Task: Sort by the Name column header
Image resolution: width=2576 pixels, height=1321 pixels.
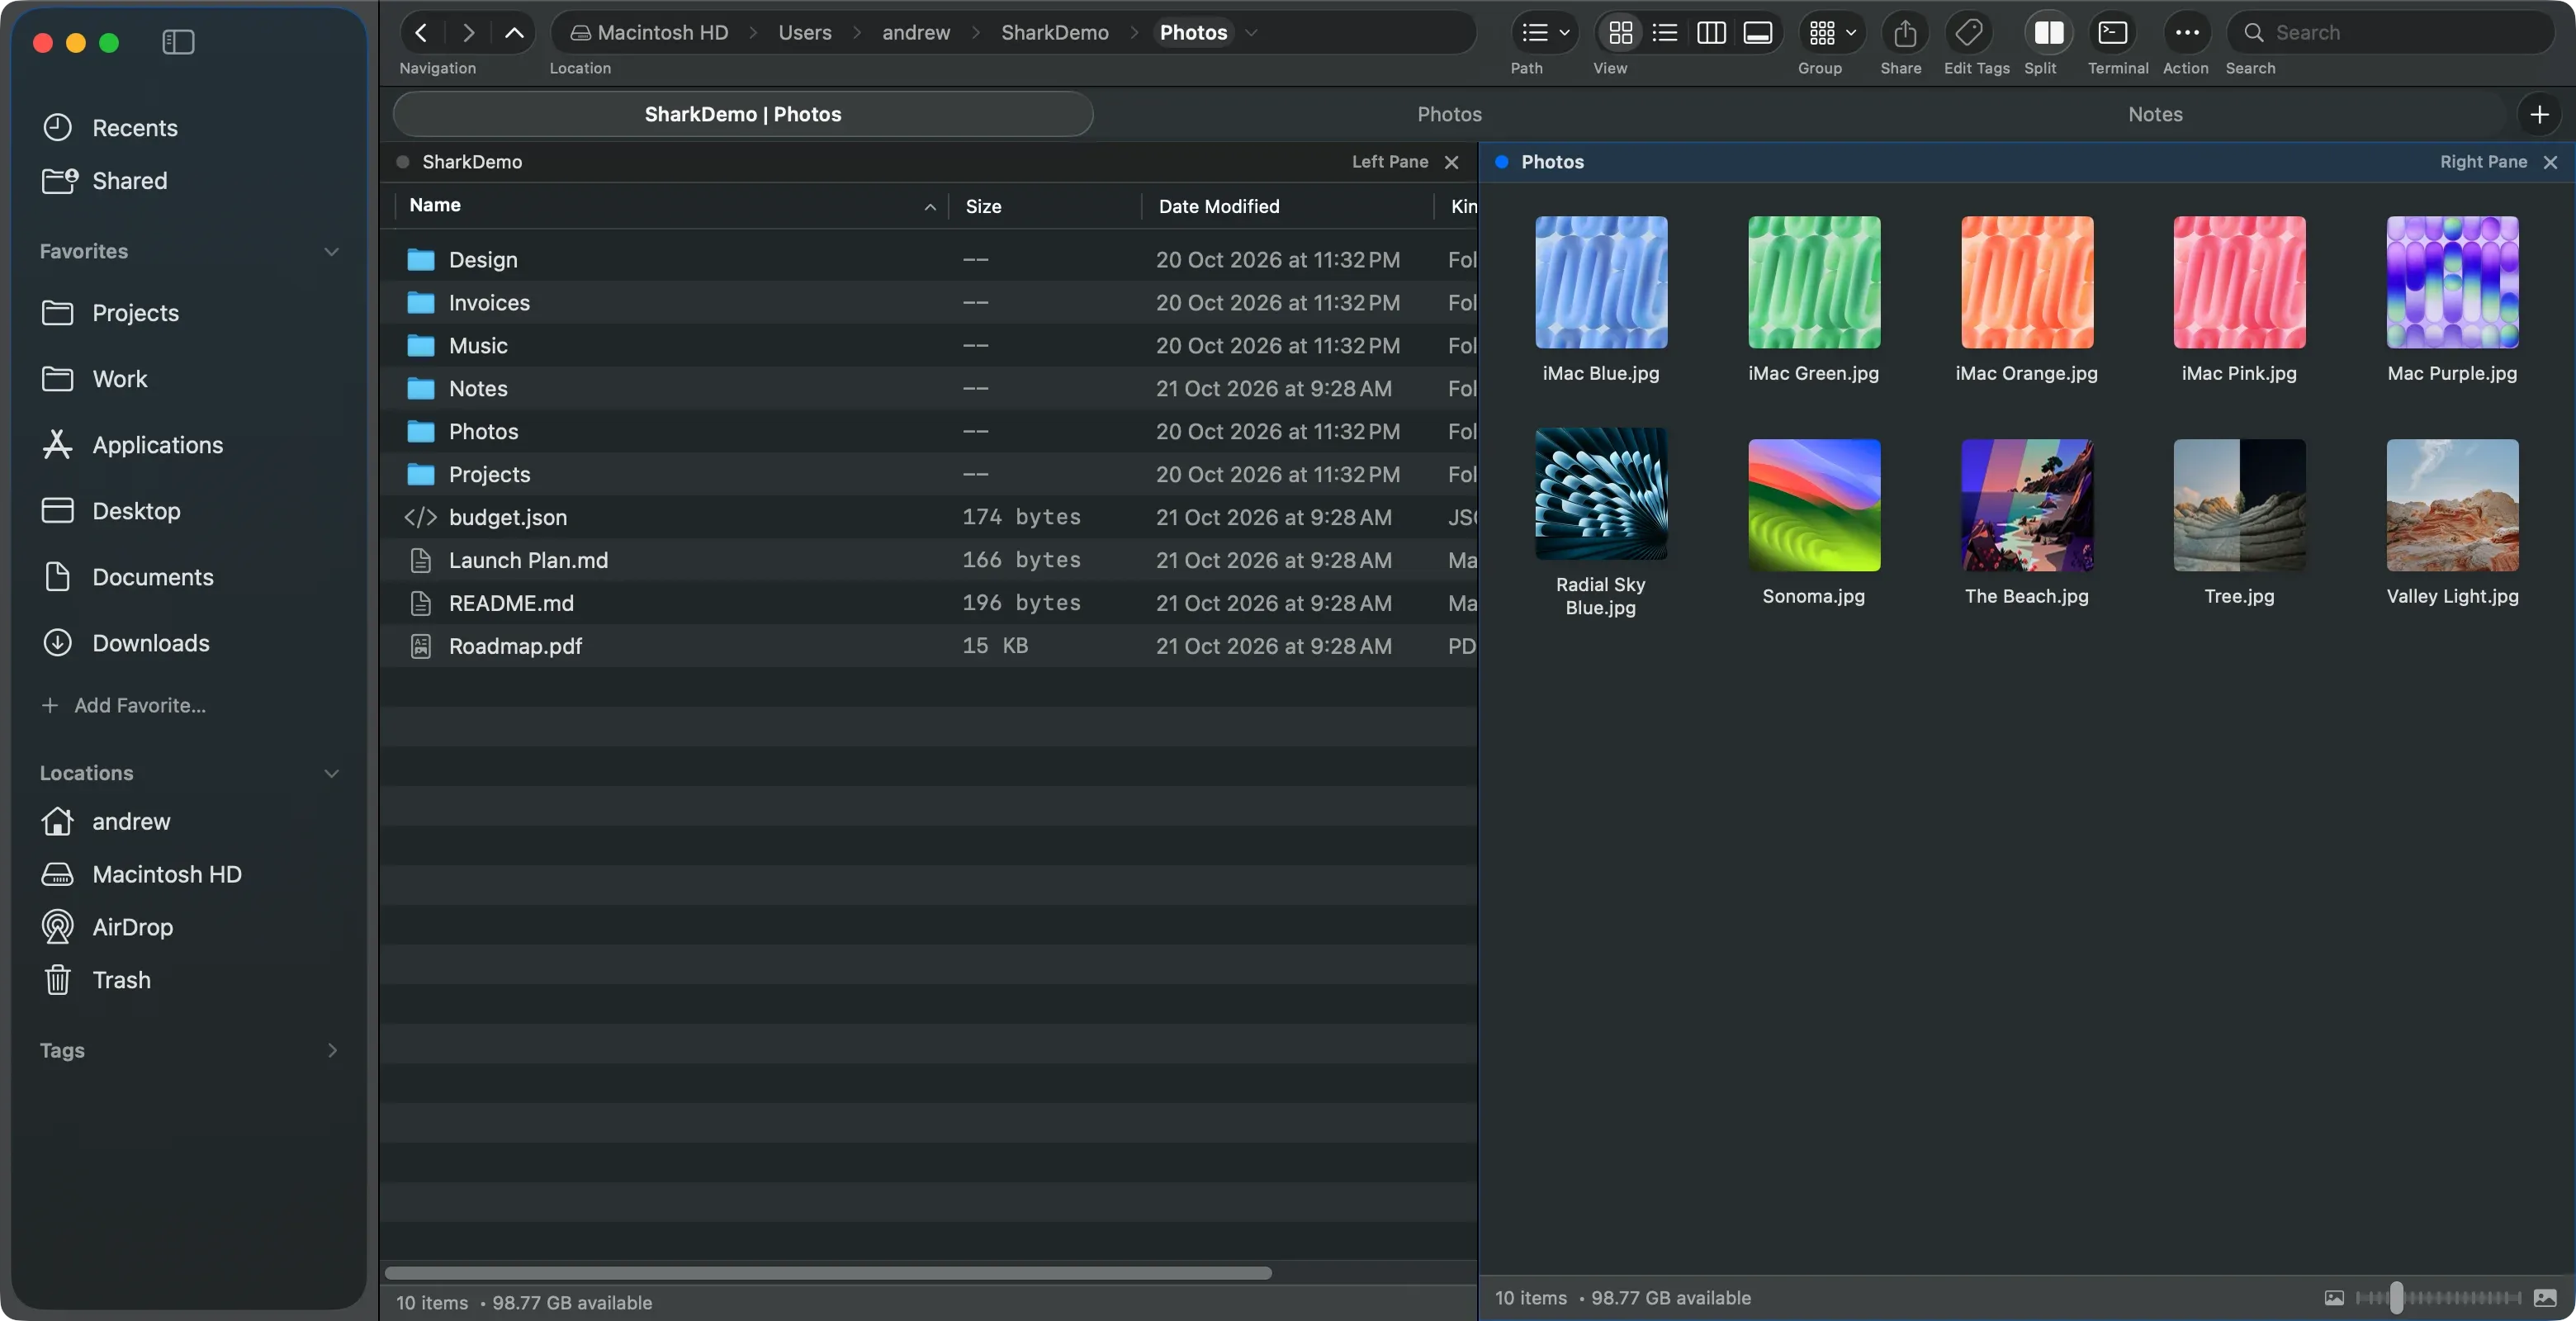Action: pyautogui.click(x=670, y=205)
